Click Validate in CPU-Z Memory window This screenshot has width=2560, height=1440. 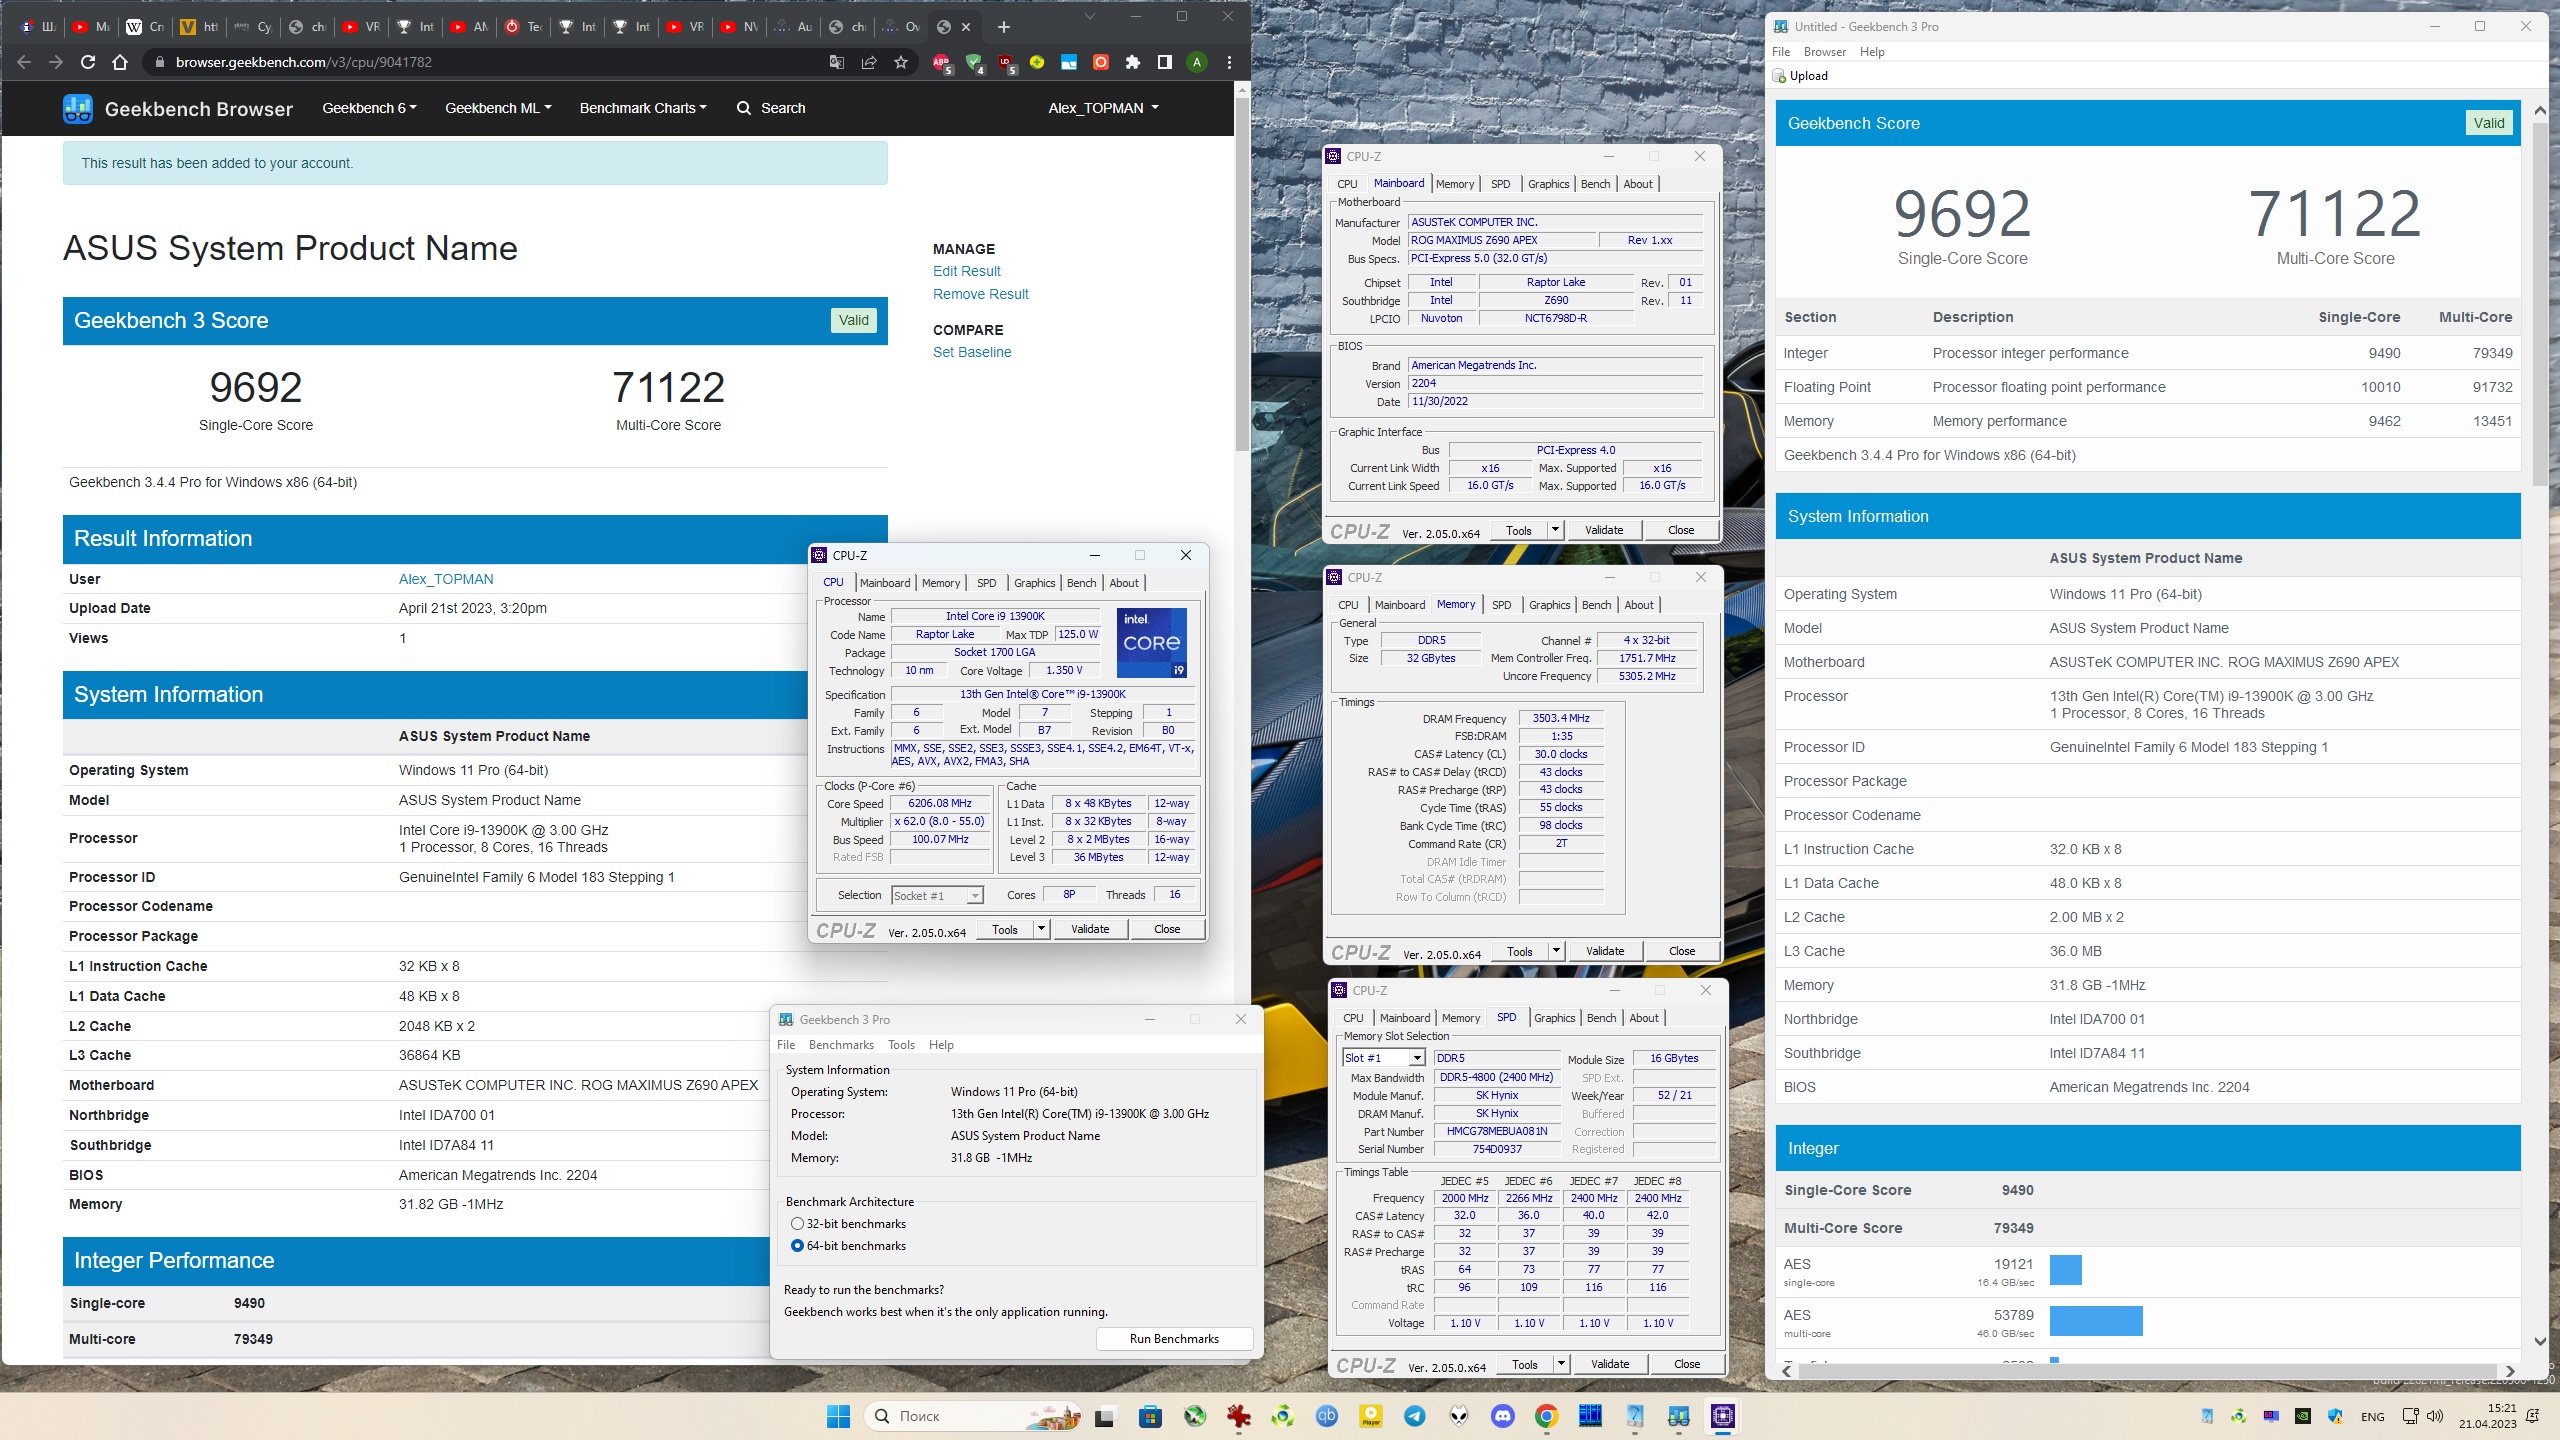point(1604,951)
